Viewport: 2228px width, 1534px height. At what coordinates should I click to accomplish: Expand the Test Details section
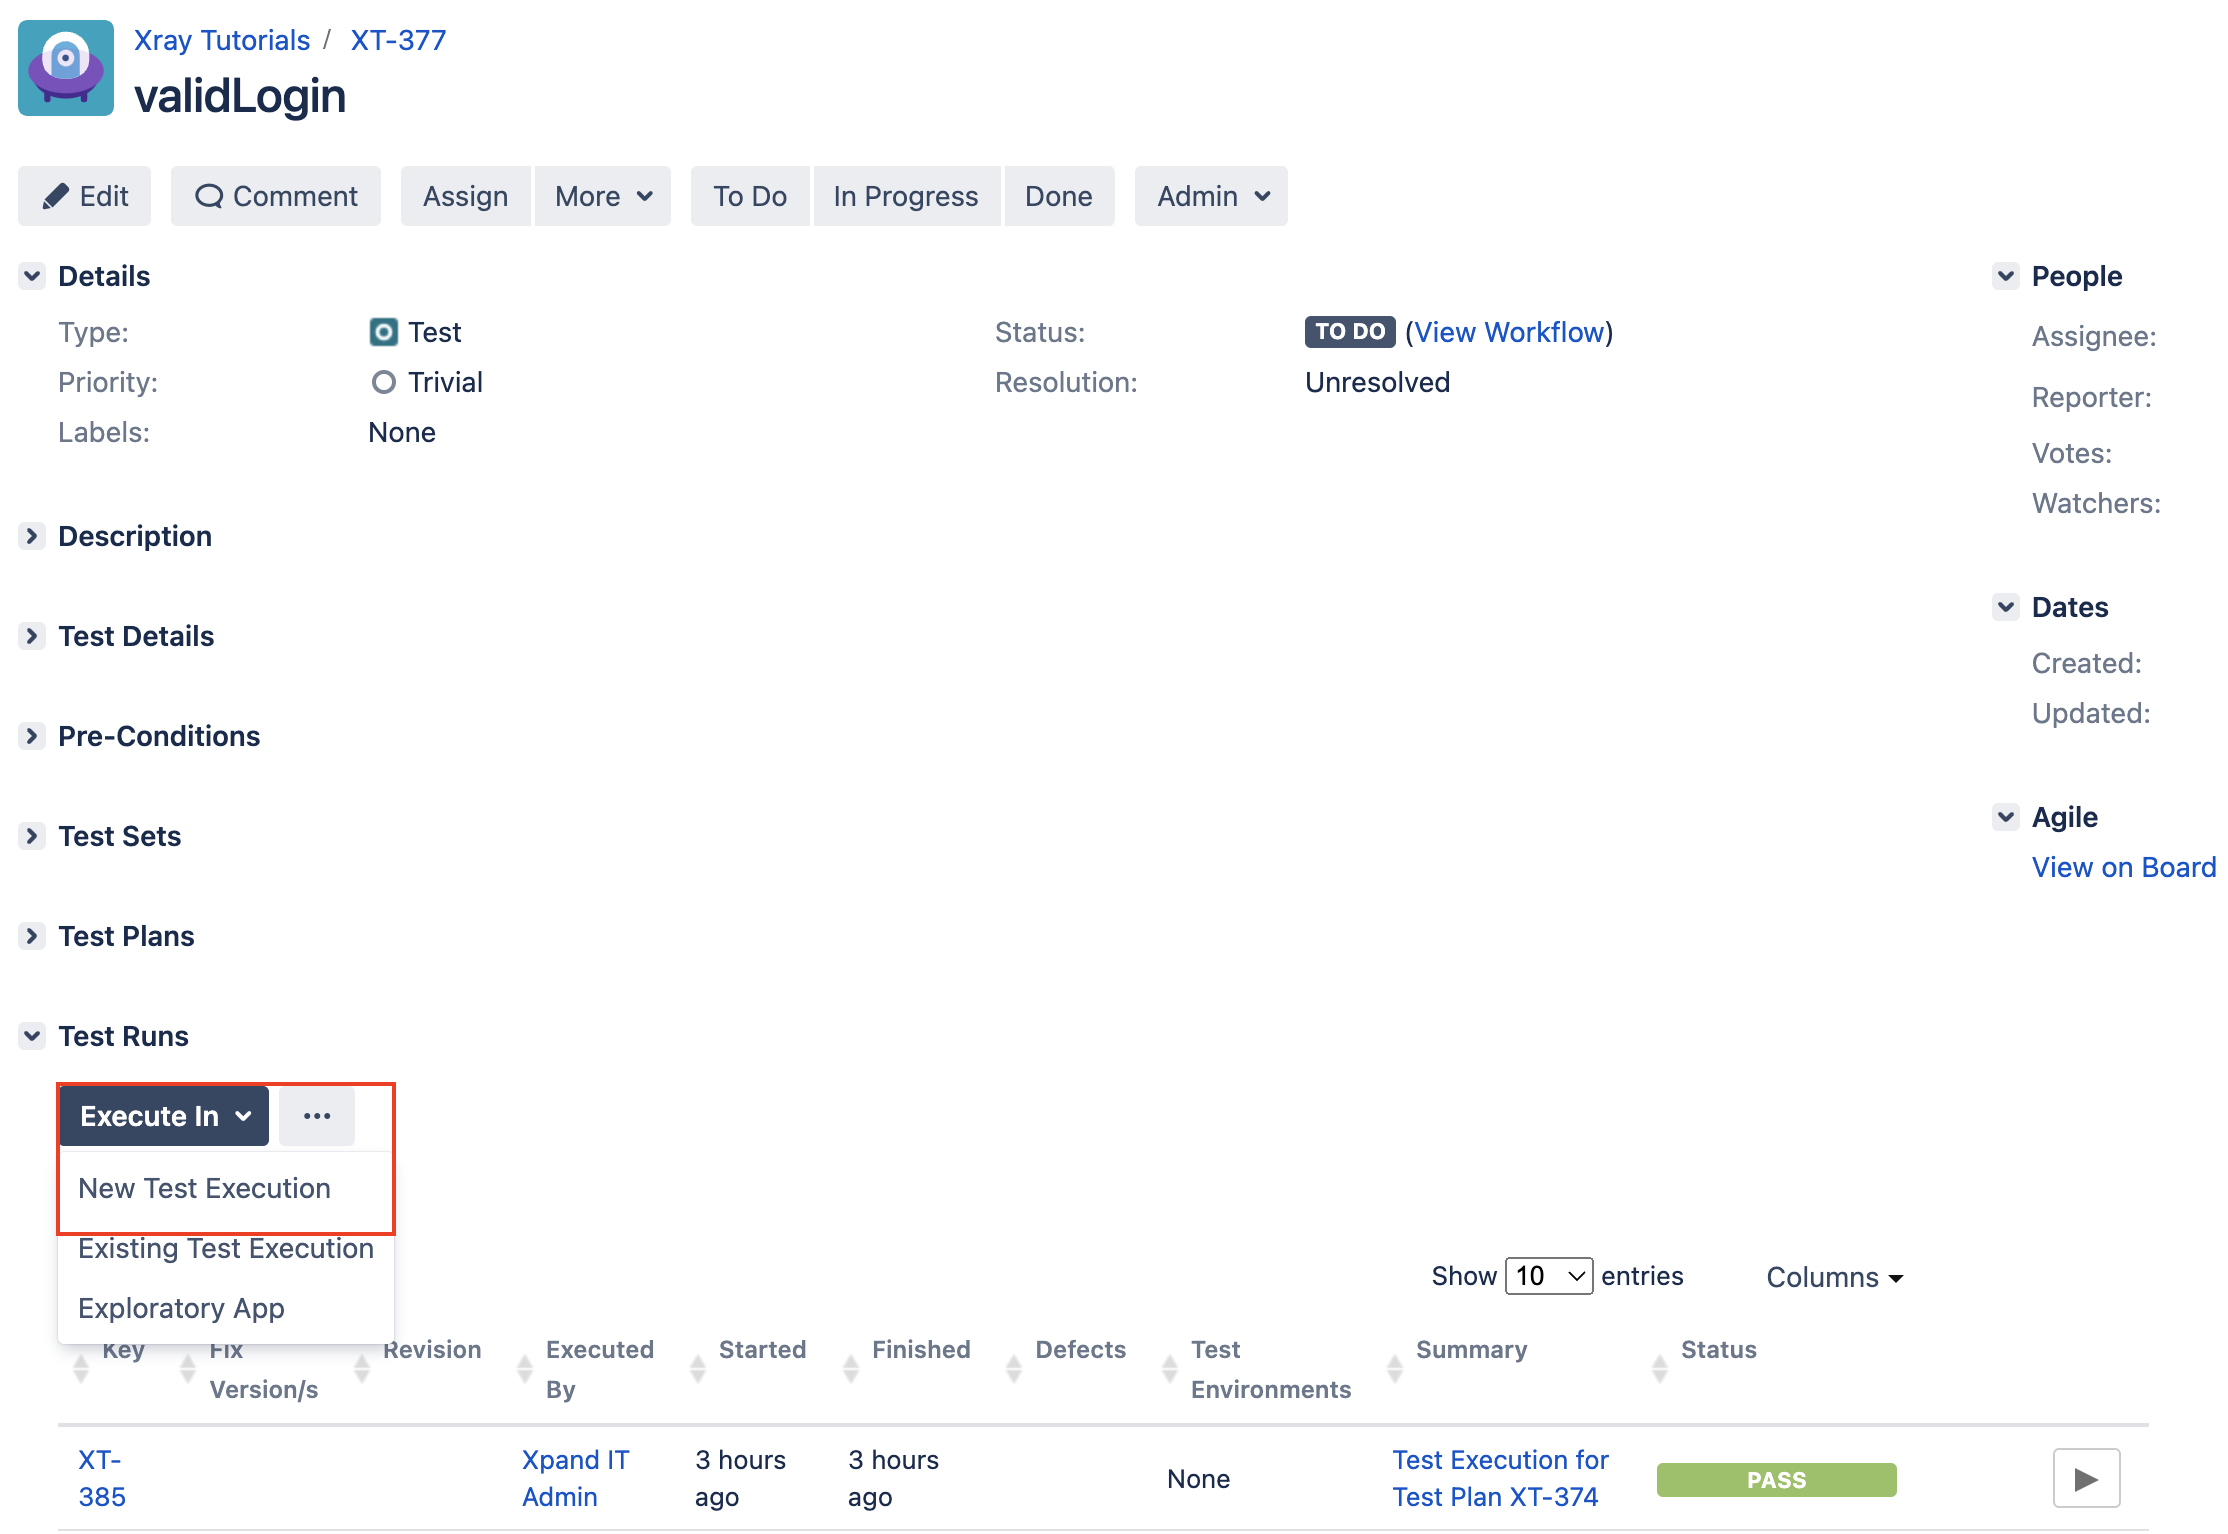pyautogui.click(x=32, y=636)
